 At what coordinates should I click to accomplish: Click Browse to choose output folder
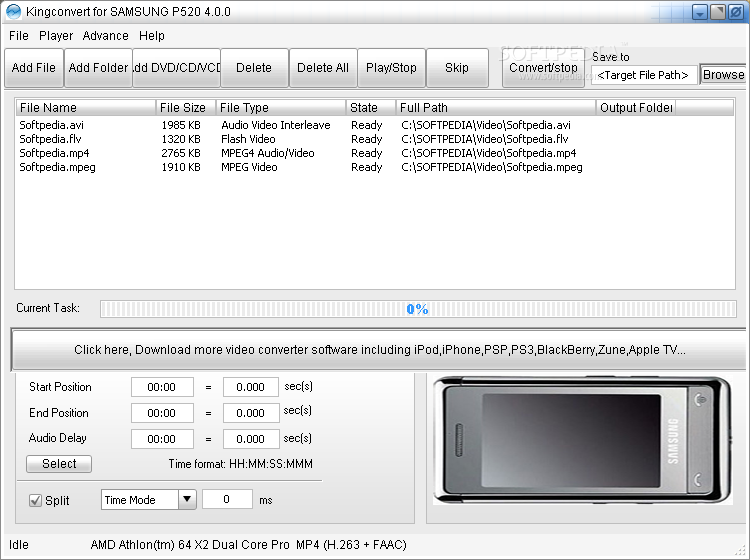(723, 75)
